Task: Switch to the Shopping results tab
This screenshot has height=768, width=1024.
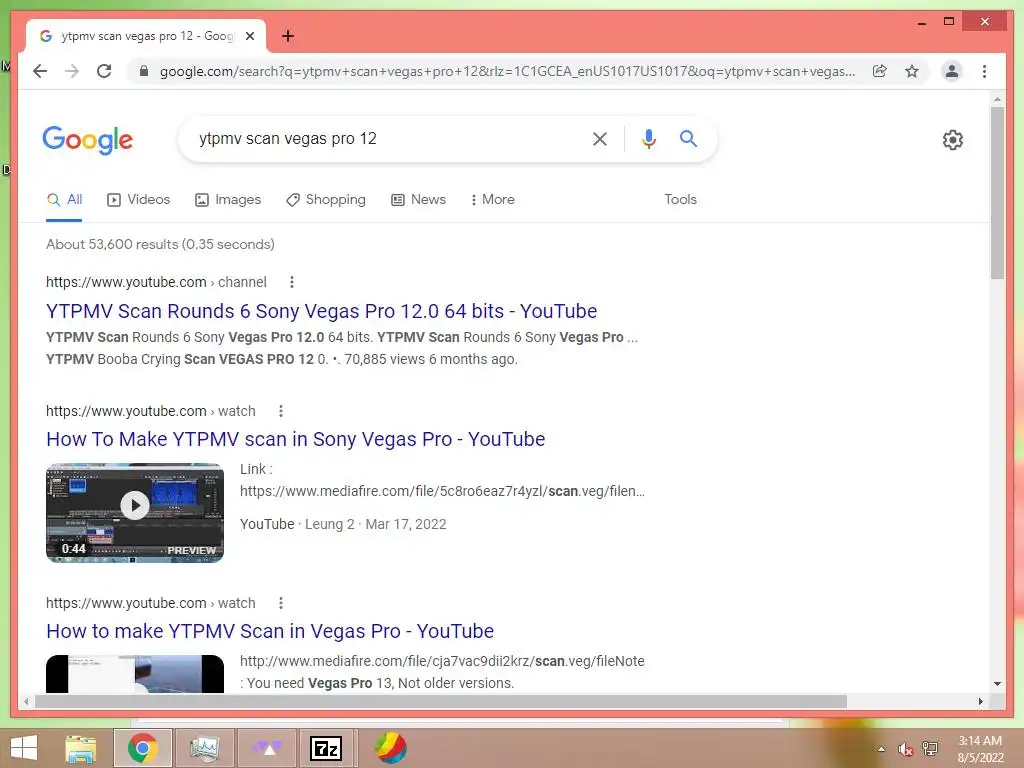Action: point(326,200)
